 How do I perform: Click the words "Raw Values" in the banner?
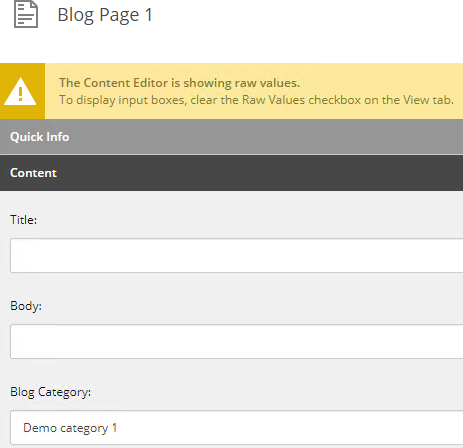click(x=273, y=100)
